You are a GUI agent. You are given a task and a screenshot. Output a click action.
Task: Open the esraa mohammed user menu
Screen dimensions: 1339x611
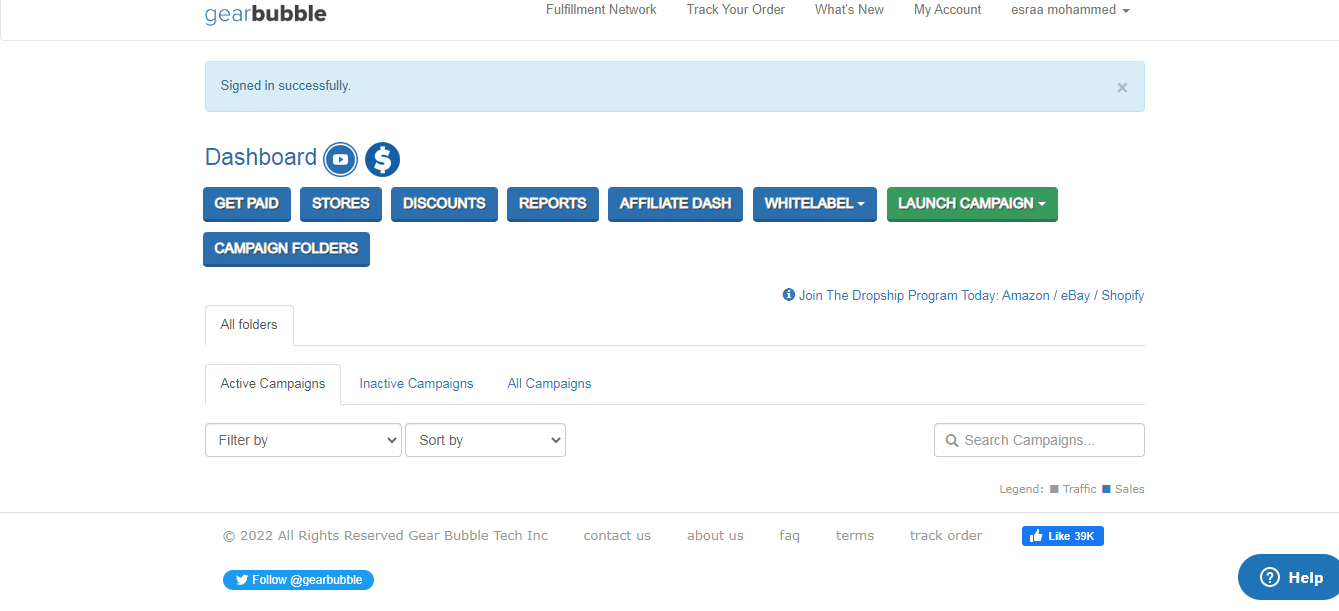1071,10
